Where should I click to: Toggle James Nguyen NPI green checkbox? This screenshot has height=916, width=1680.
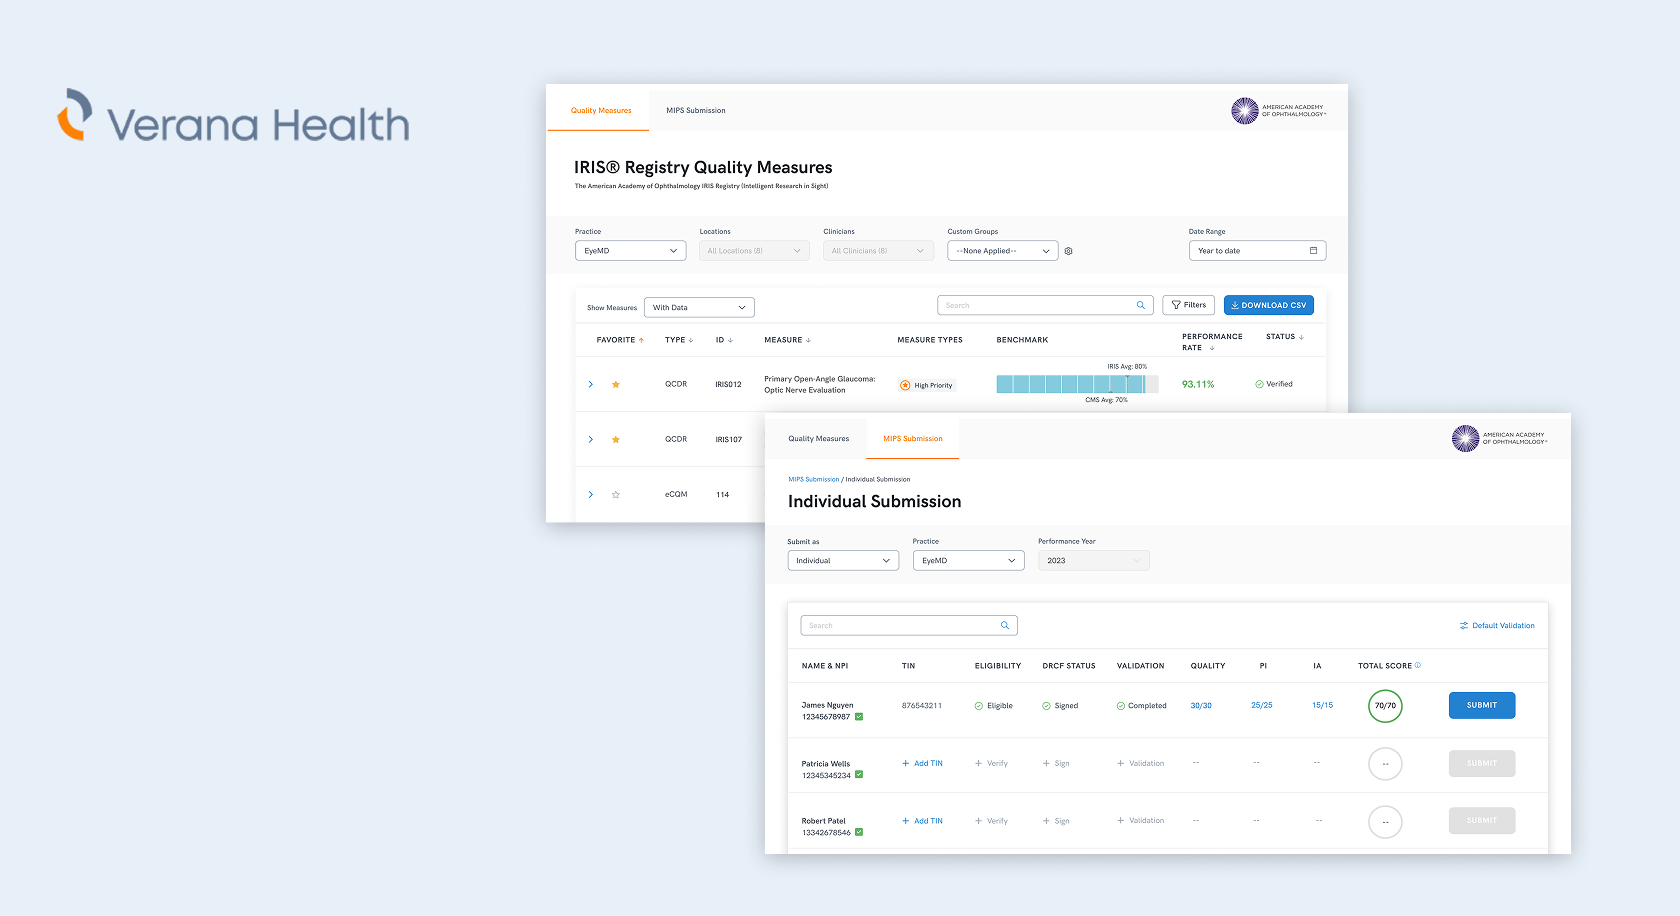point(859,716)
